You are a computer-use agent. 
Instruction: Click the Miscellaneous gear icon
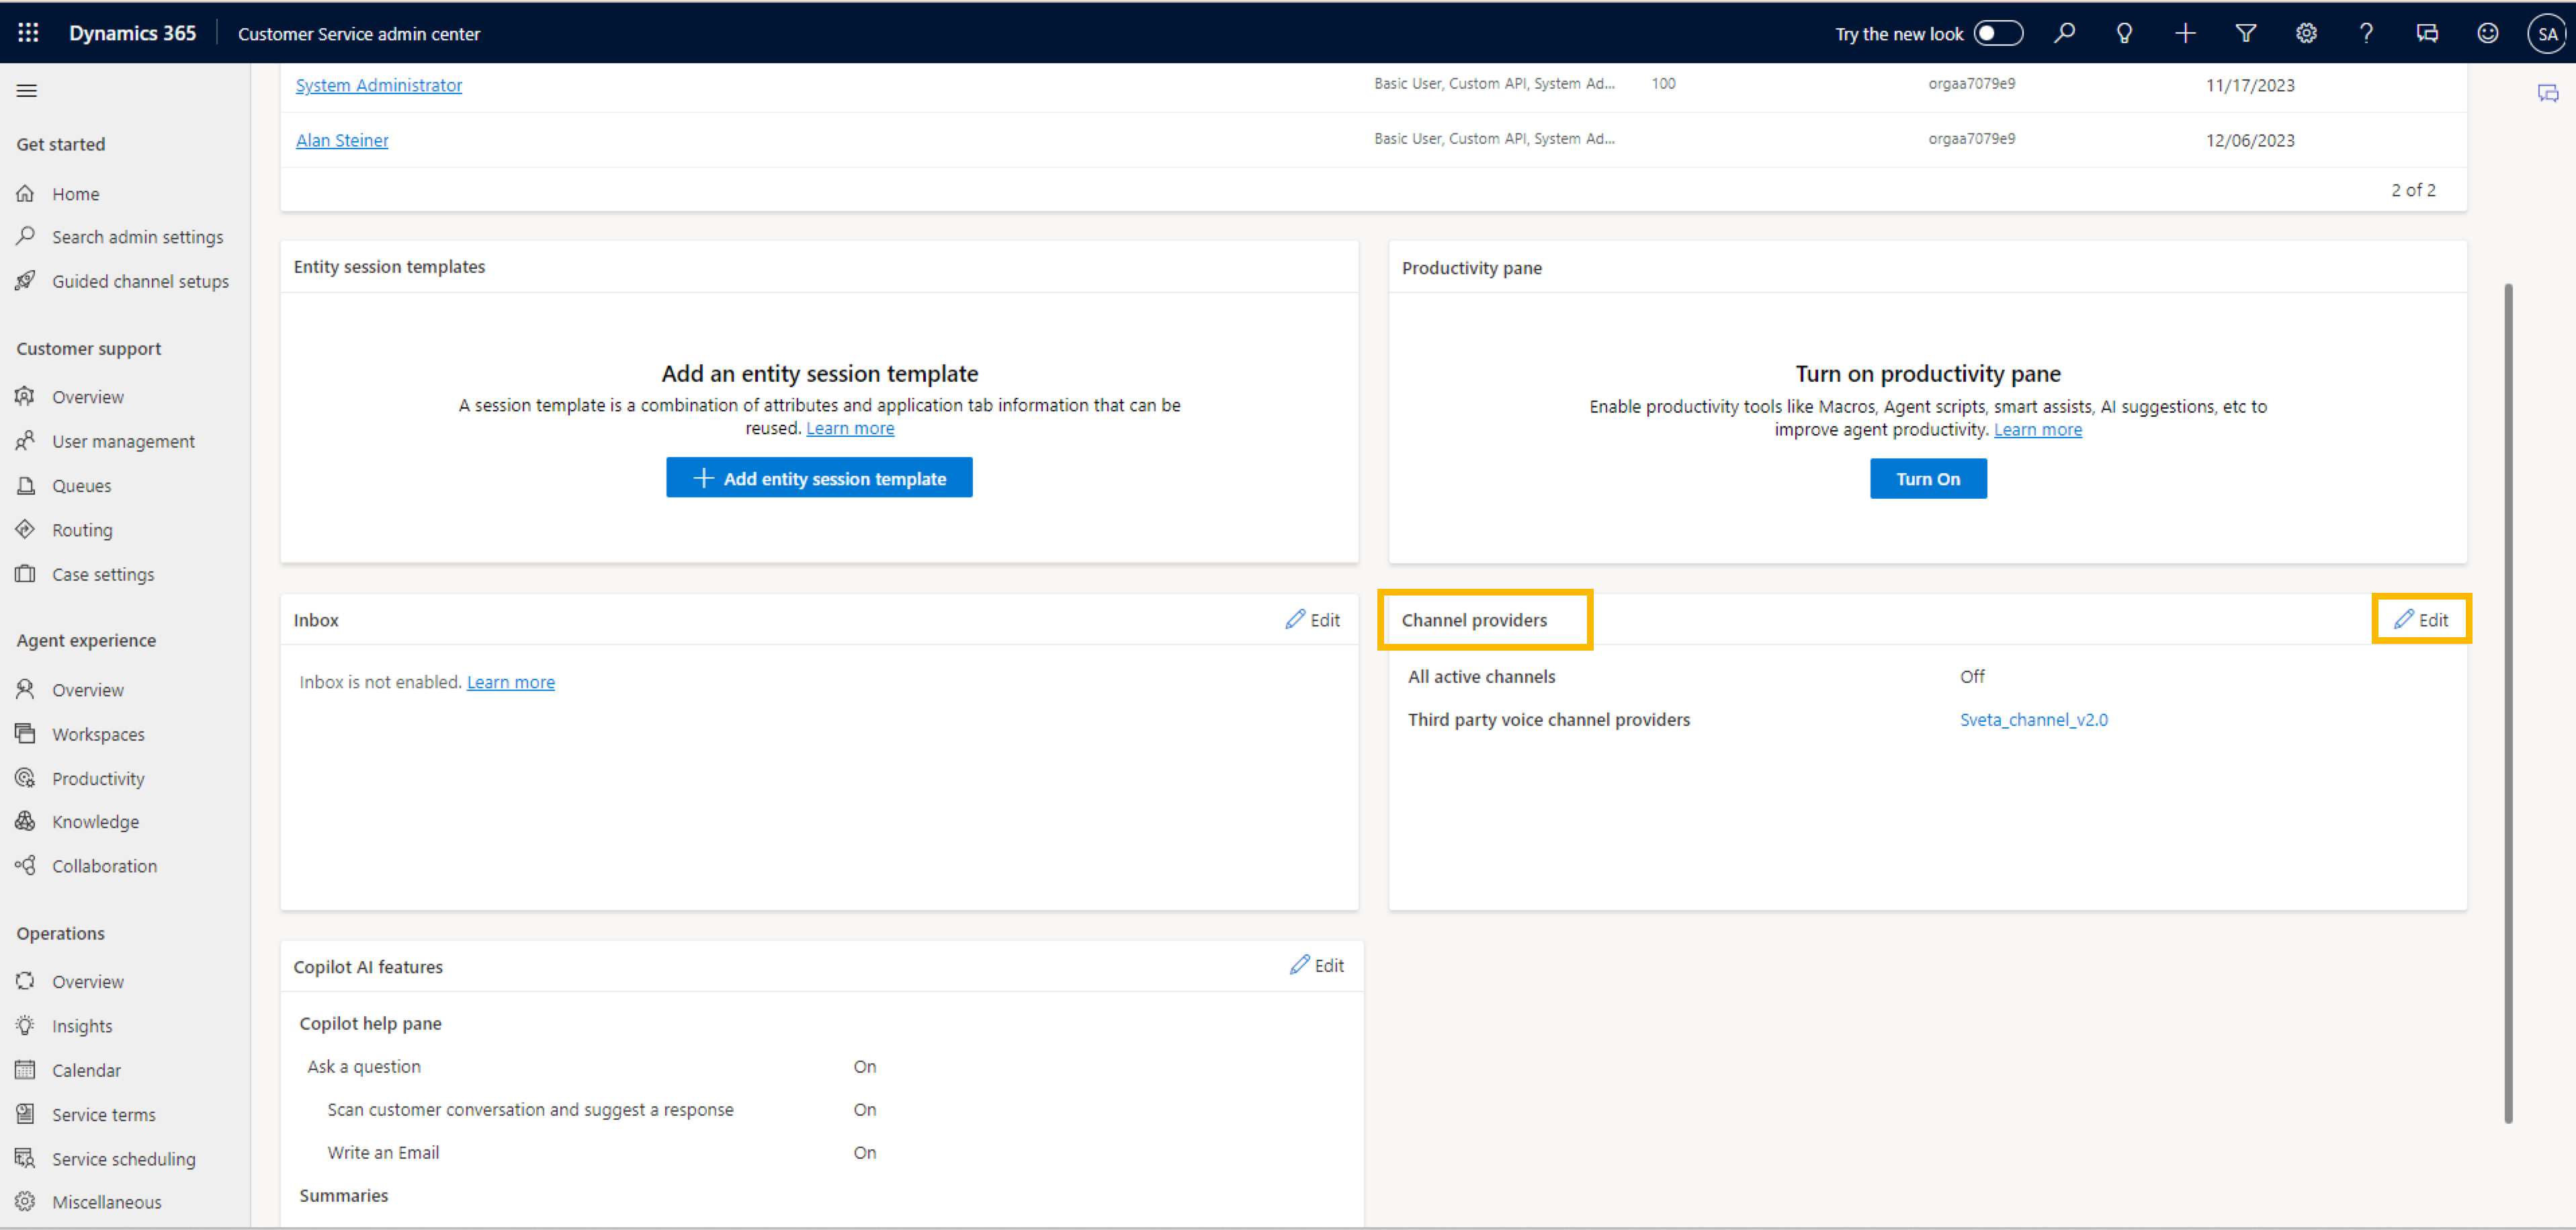click(26, 1201)
